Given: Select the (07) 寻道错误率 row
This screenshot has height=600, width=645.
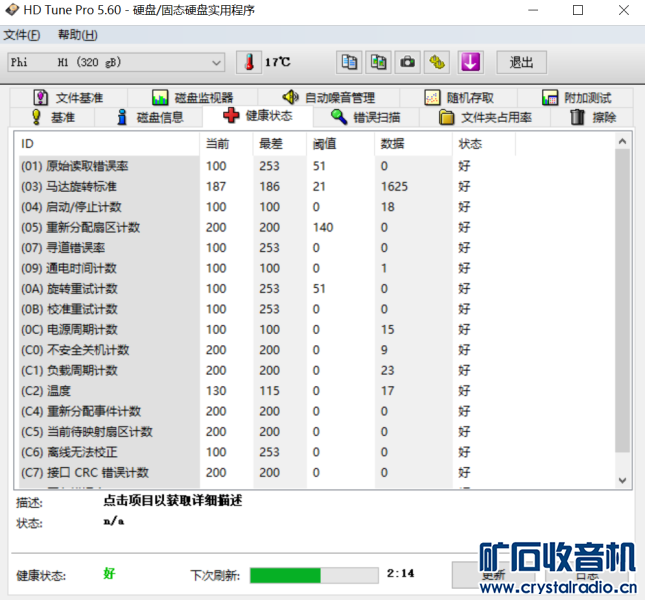Looking at the screenshot, I should (316, 248).
